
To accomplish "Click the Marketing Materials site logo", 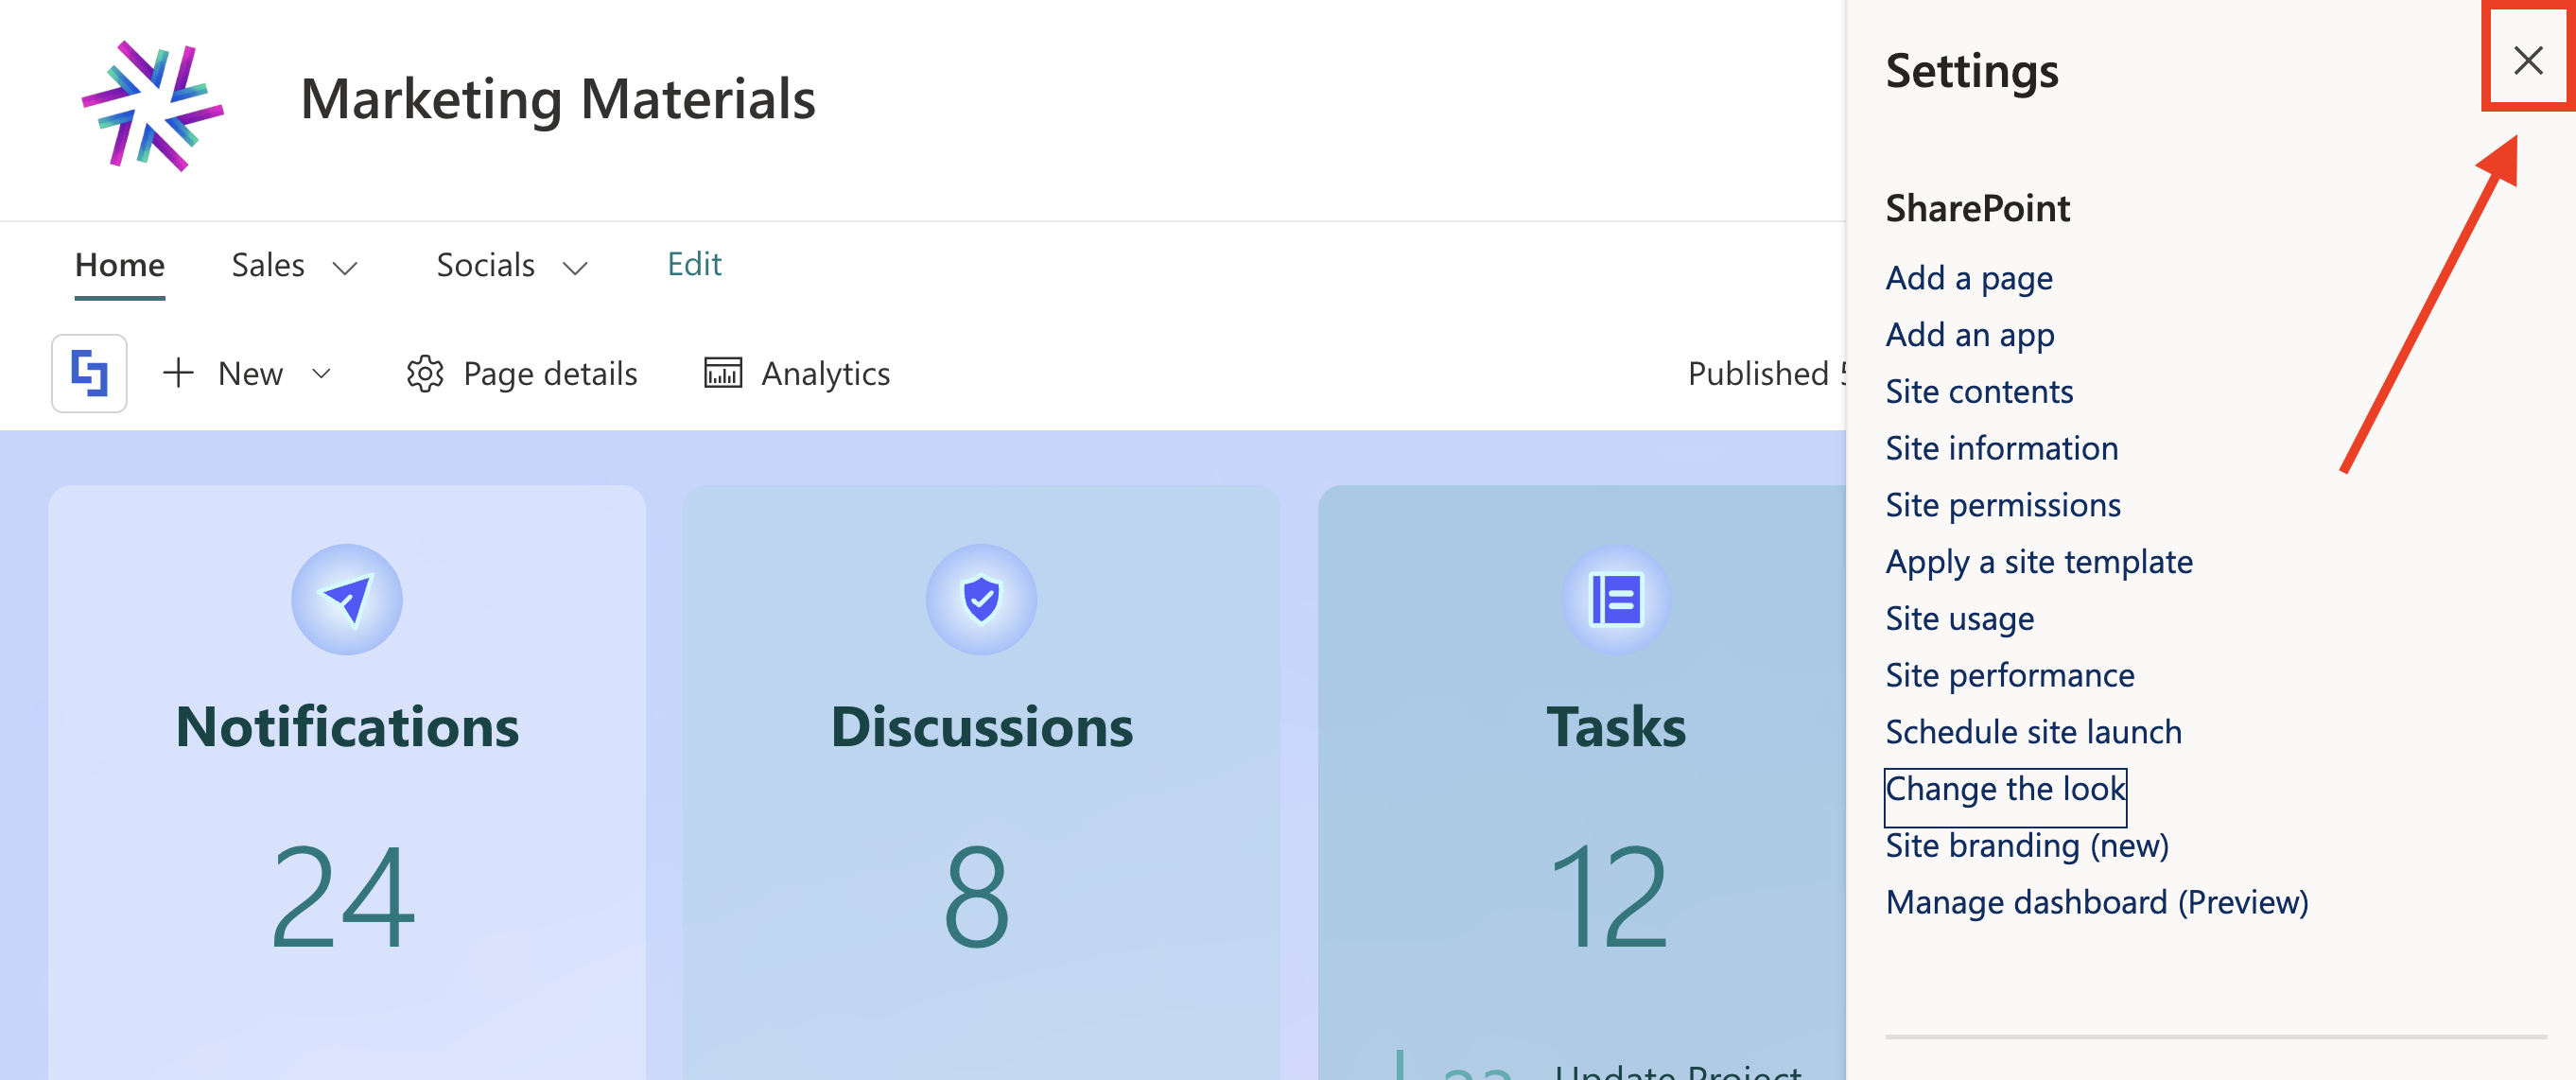I will (x=152, y=105).
